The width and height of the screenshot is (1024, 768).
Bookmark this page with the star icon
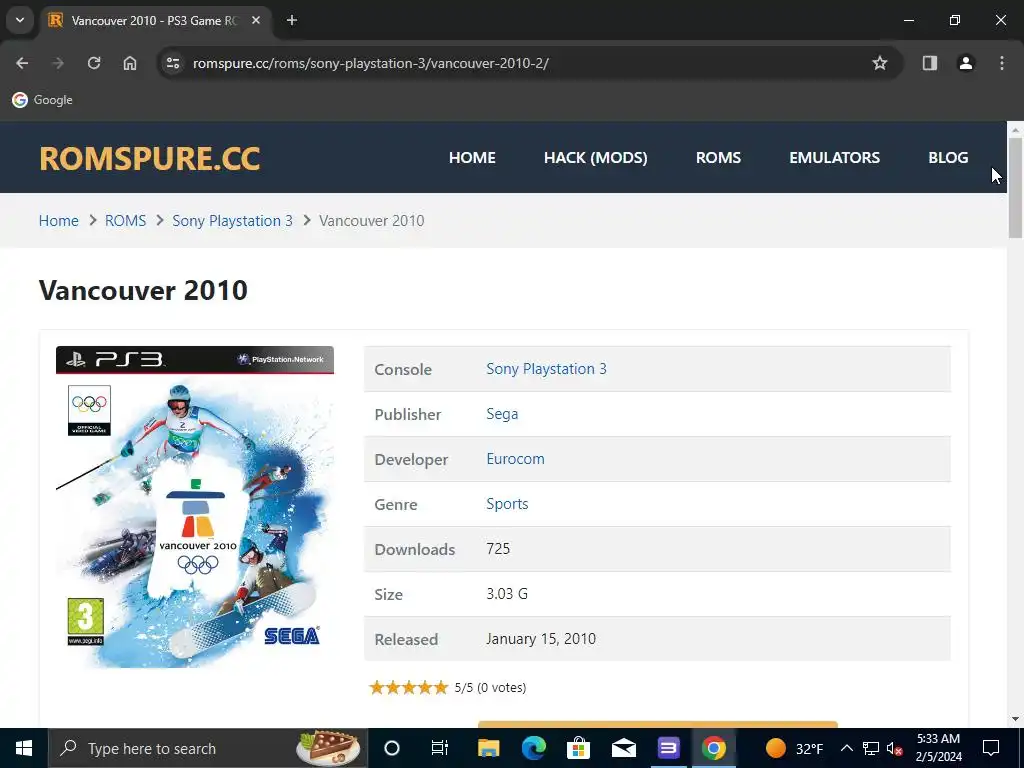coord(880,63)
